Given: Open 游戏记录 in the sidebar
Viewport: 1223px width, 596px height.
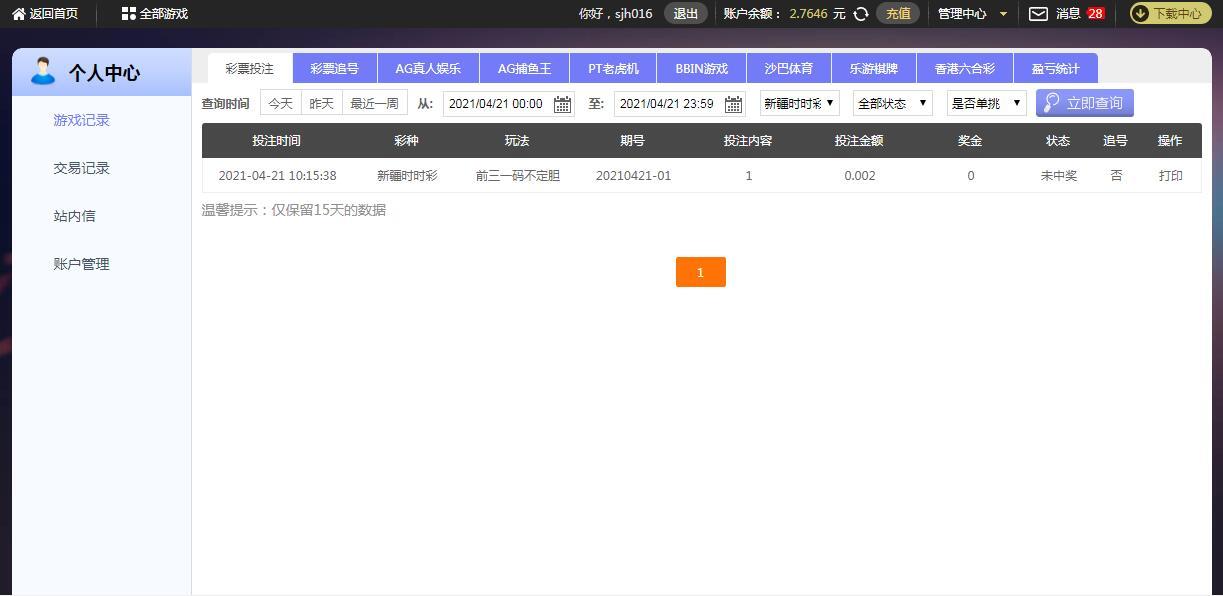Looking at the screenshot, I should click(82, 120).
